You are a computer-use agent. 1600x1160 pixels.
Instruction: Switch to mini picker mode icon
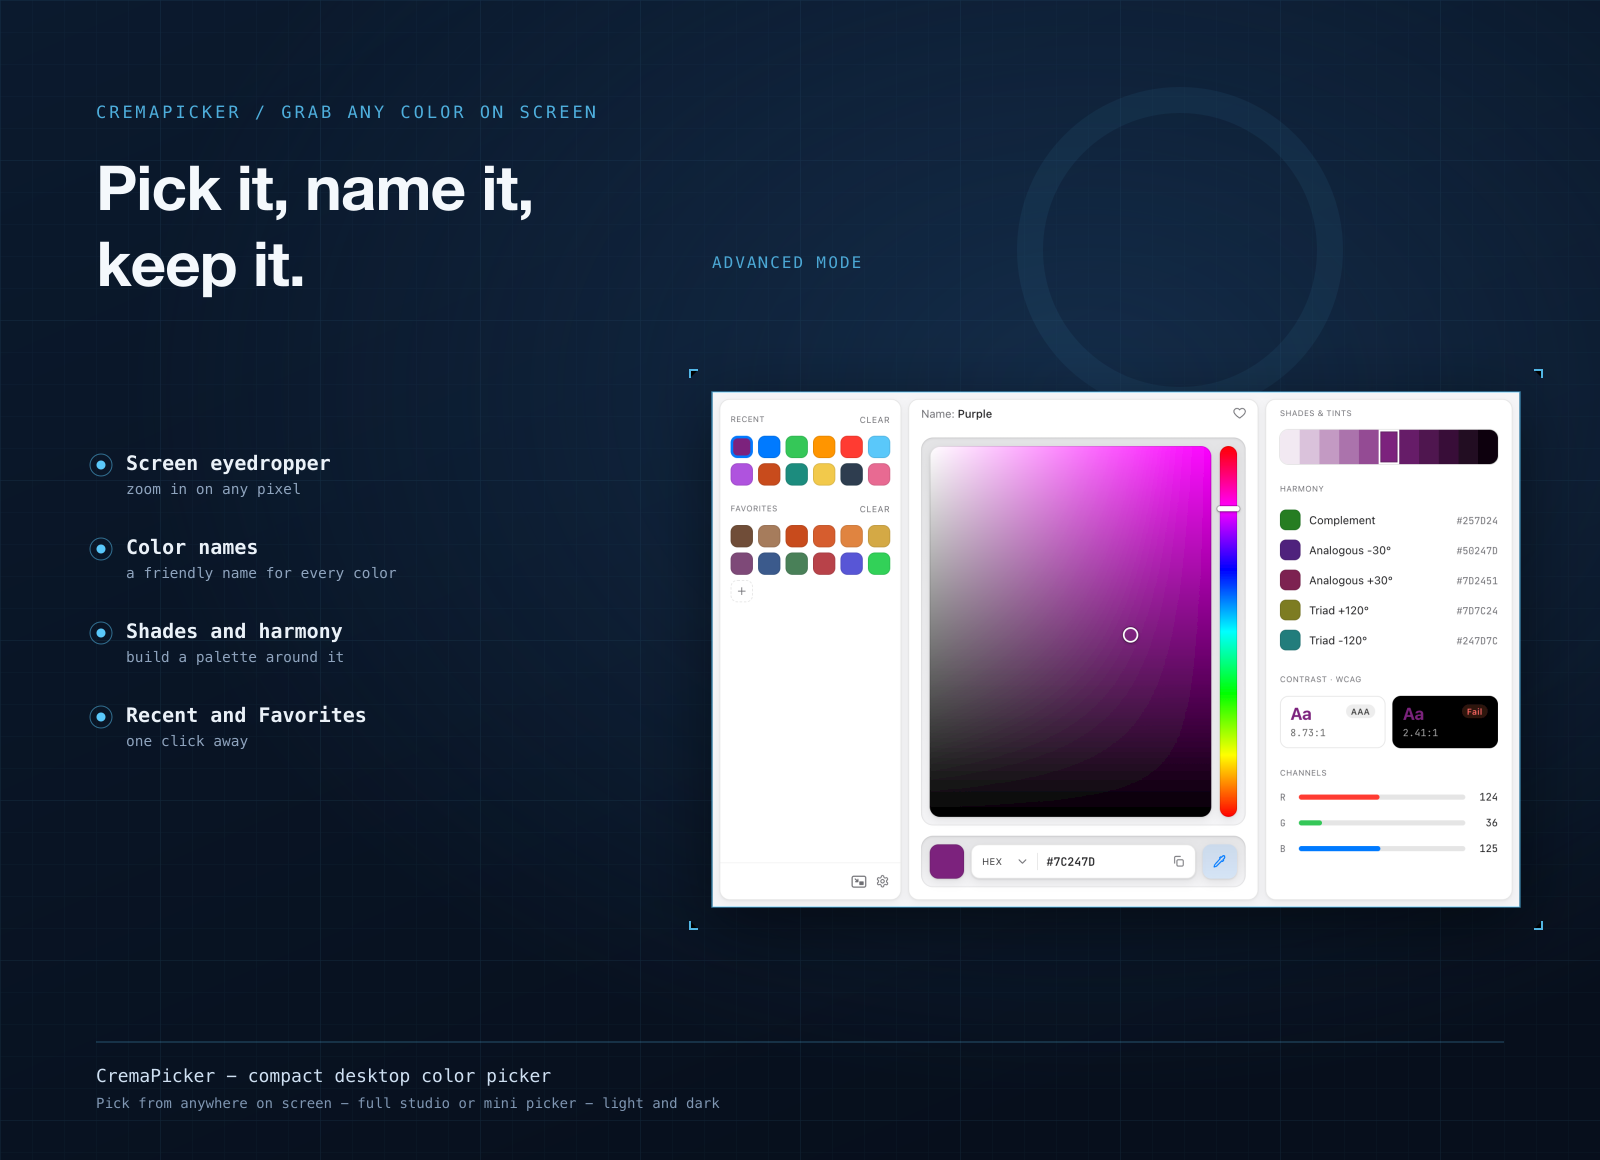click(858, 881)
